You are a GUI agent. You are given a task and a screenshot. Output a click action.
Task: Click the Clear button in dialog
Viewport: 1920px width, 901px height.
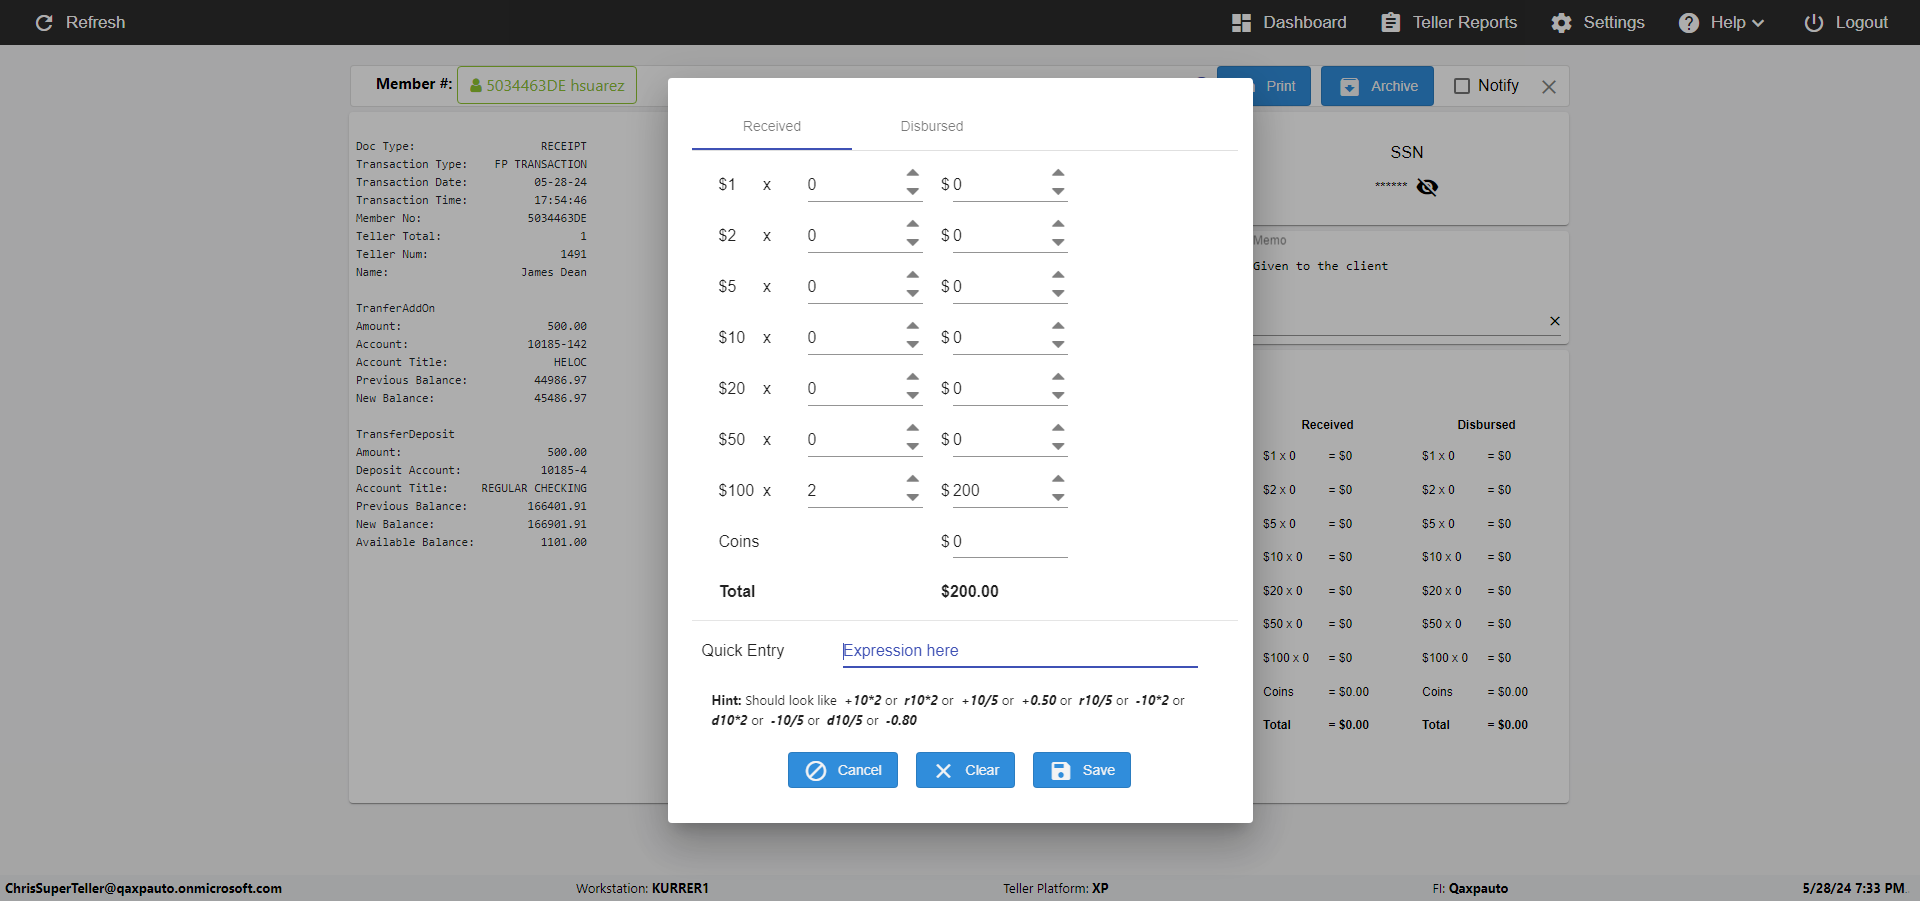[x=965, y=770]
